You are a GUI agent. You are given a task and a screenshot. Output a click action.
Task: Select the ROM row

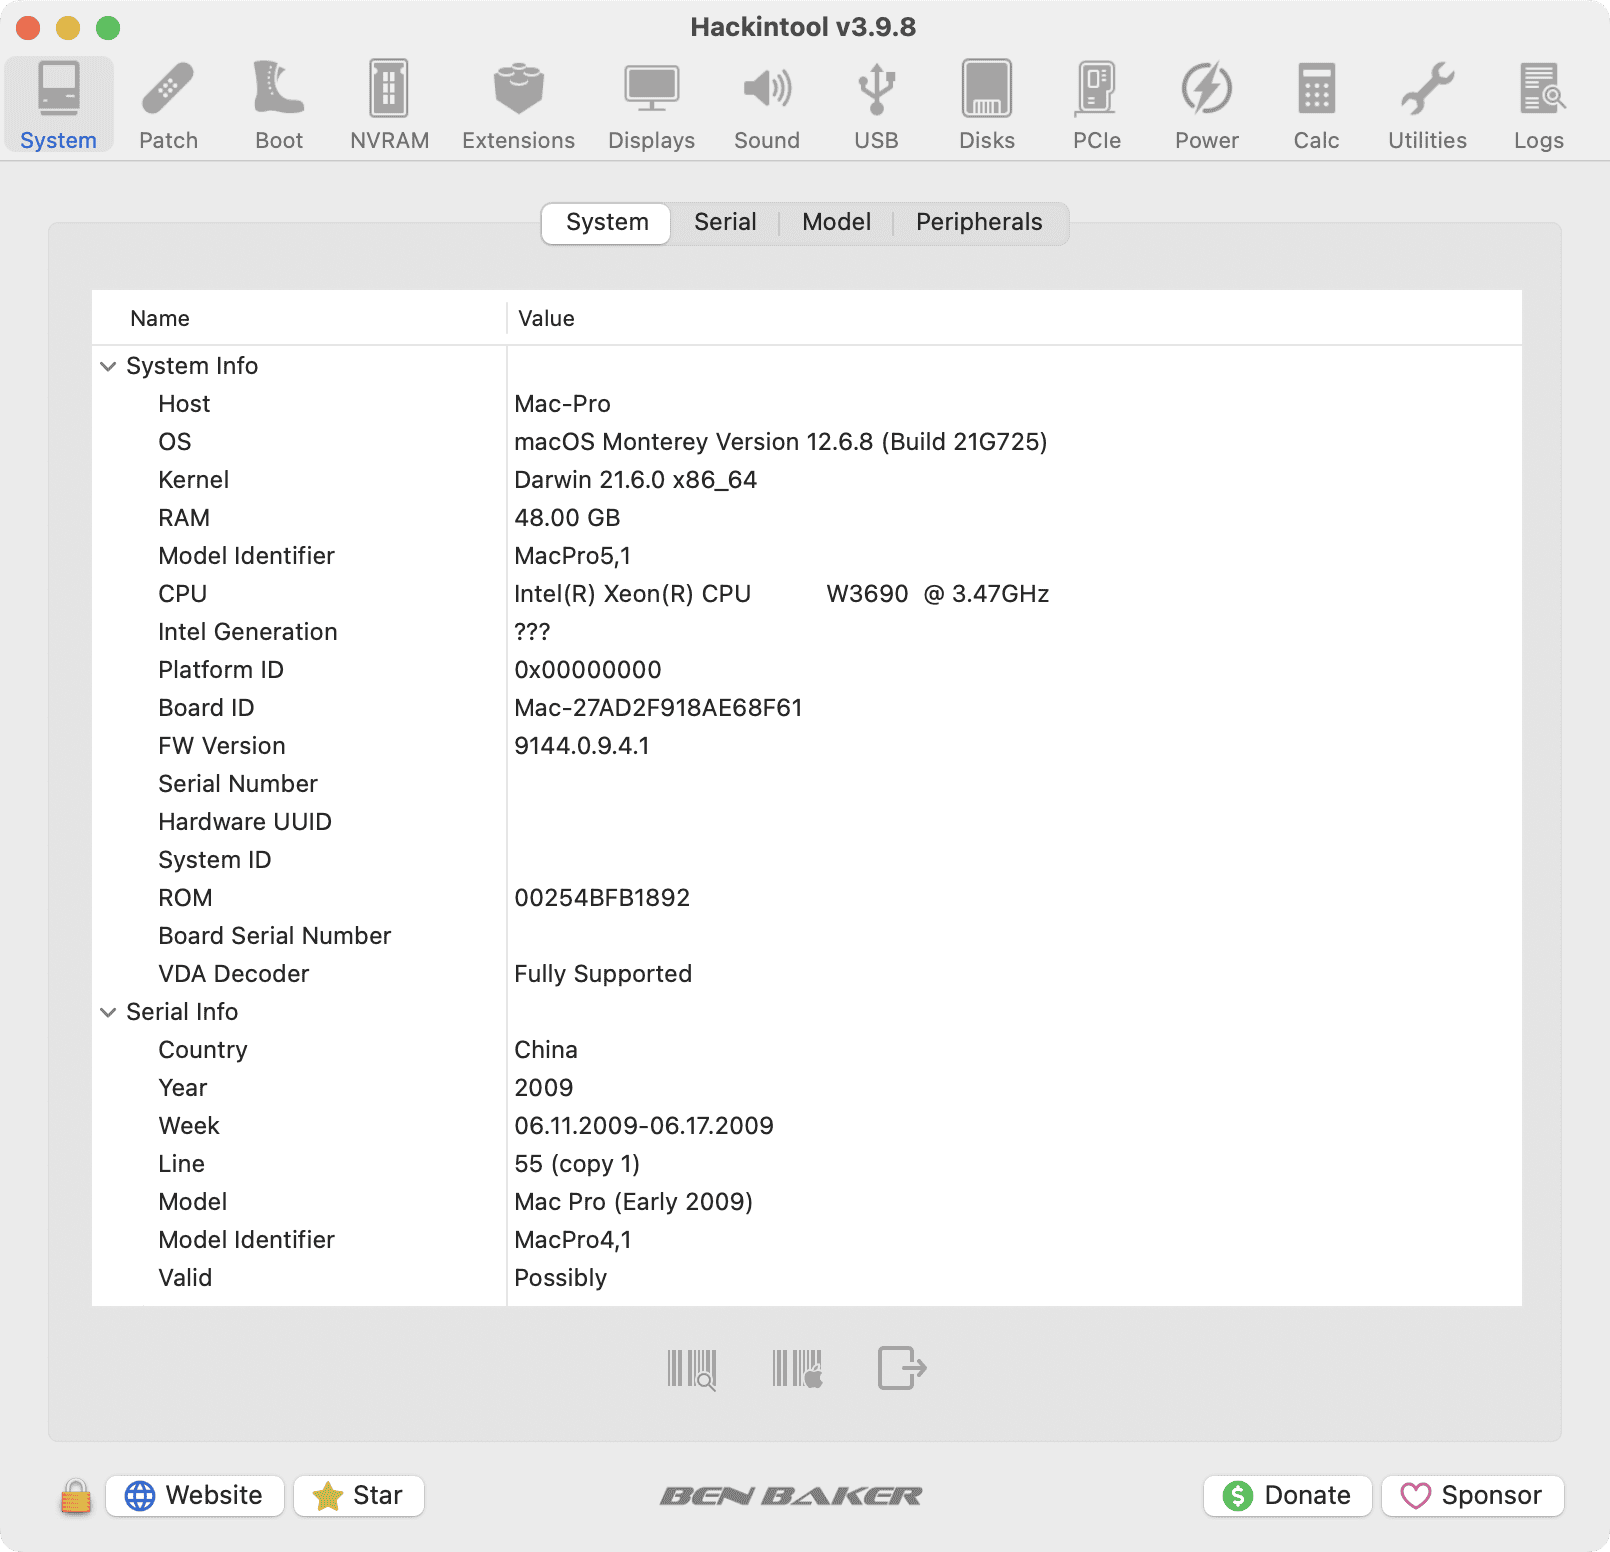click(x=807, y=898)
